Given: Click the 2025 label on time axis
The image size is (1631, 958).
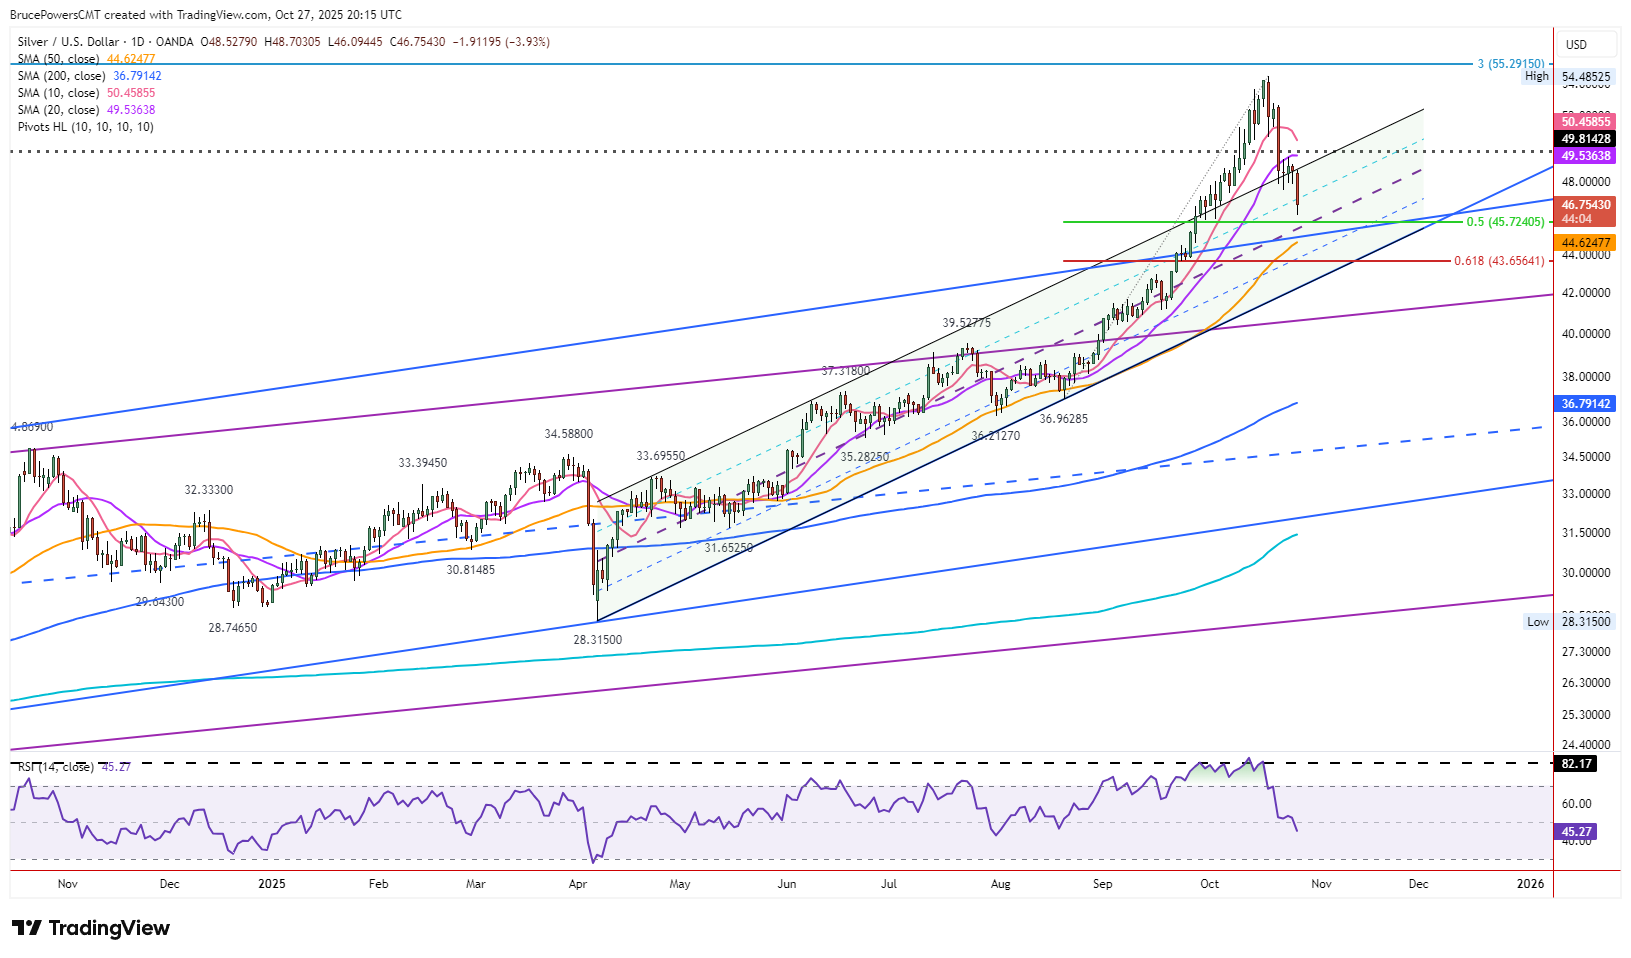Looking at the screenshot, I should (x=271, y=884).
